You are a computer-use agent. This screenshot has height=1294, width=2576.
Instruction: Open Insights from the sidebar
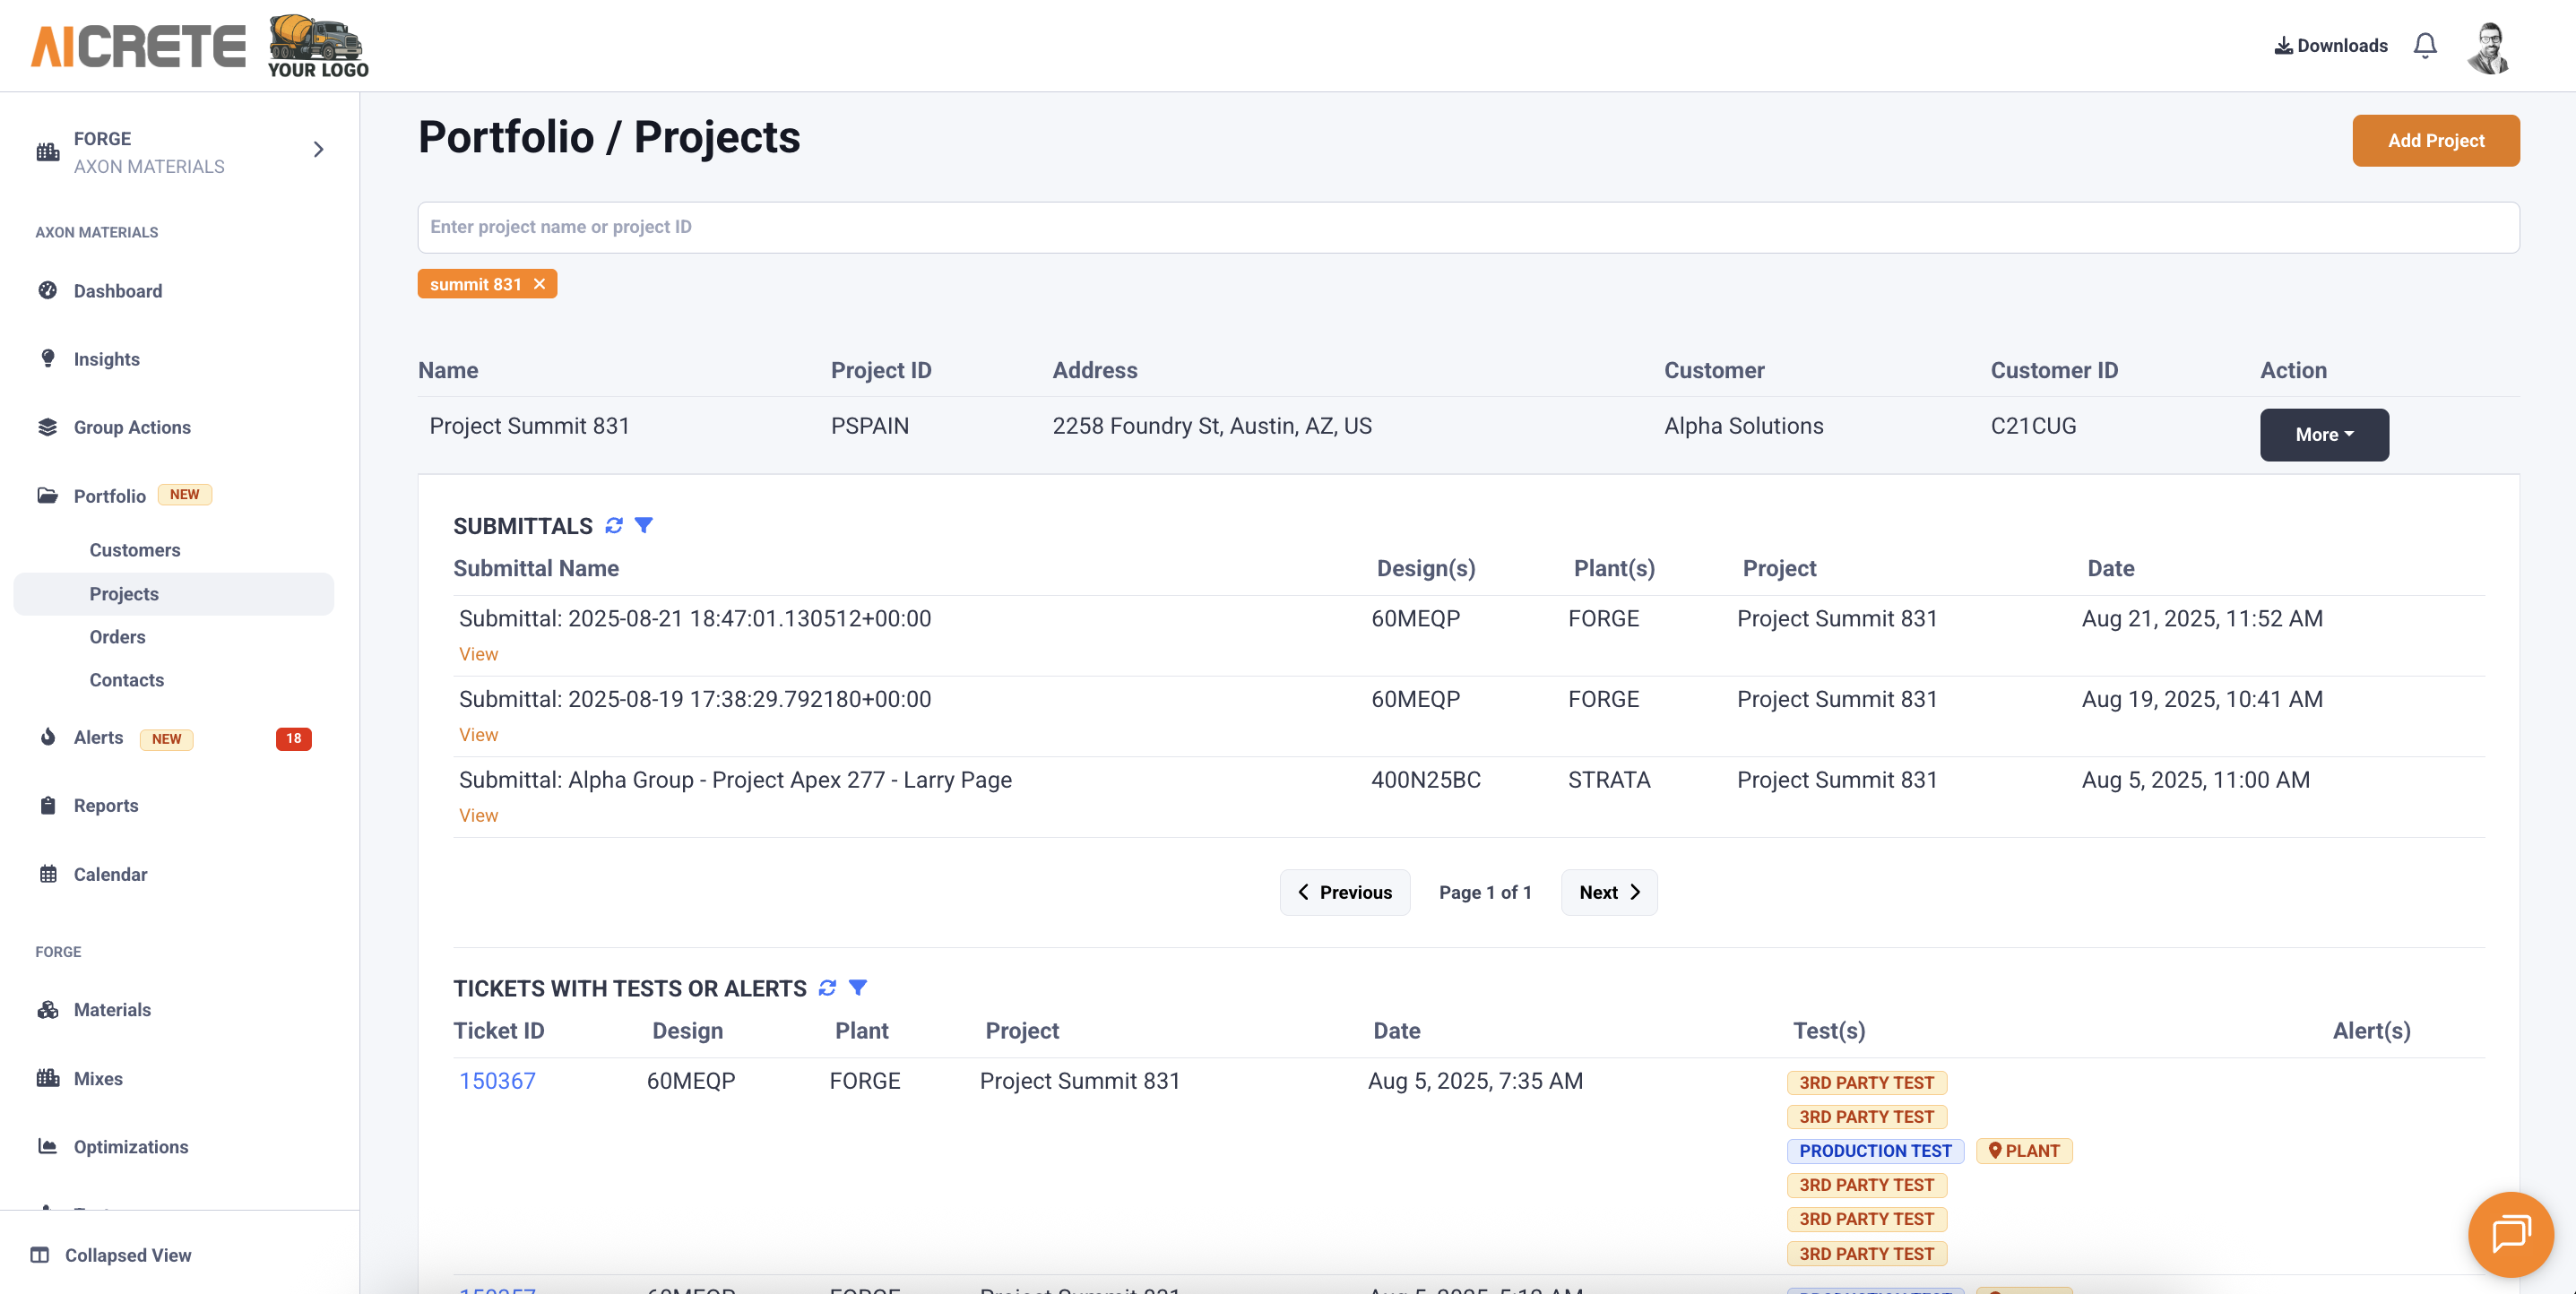click(x=107, y=359)
